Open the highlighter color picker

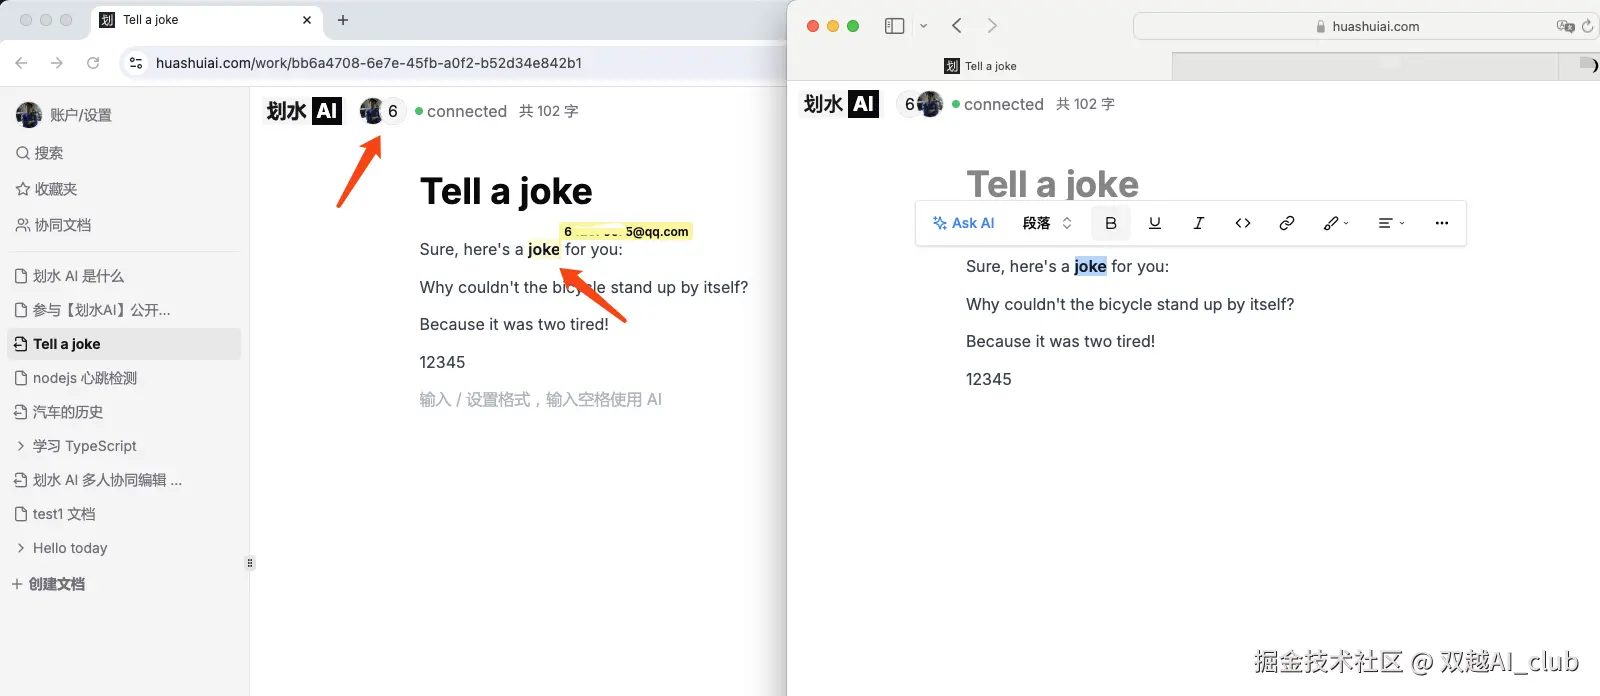pos(1335,223)
